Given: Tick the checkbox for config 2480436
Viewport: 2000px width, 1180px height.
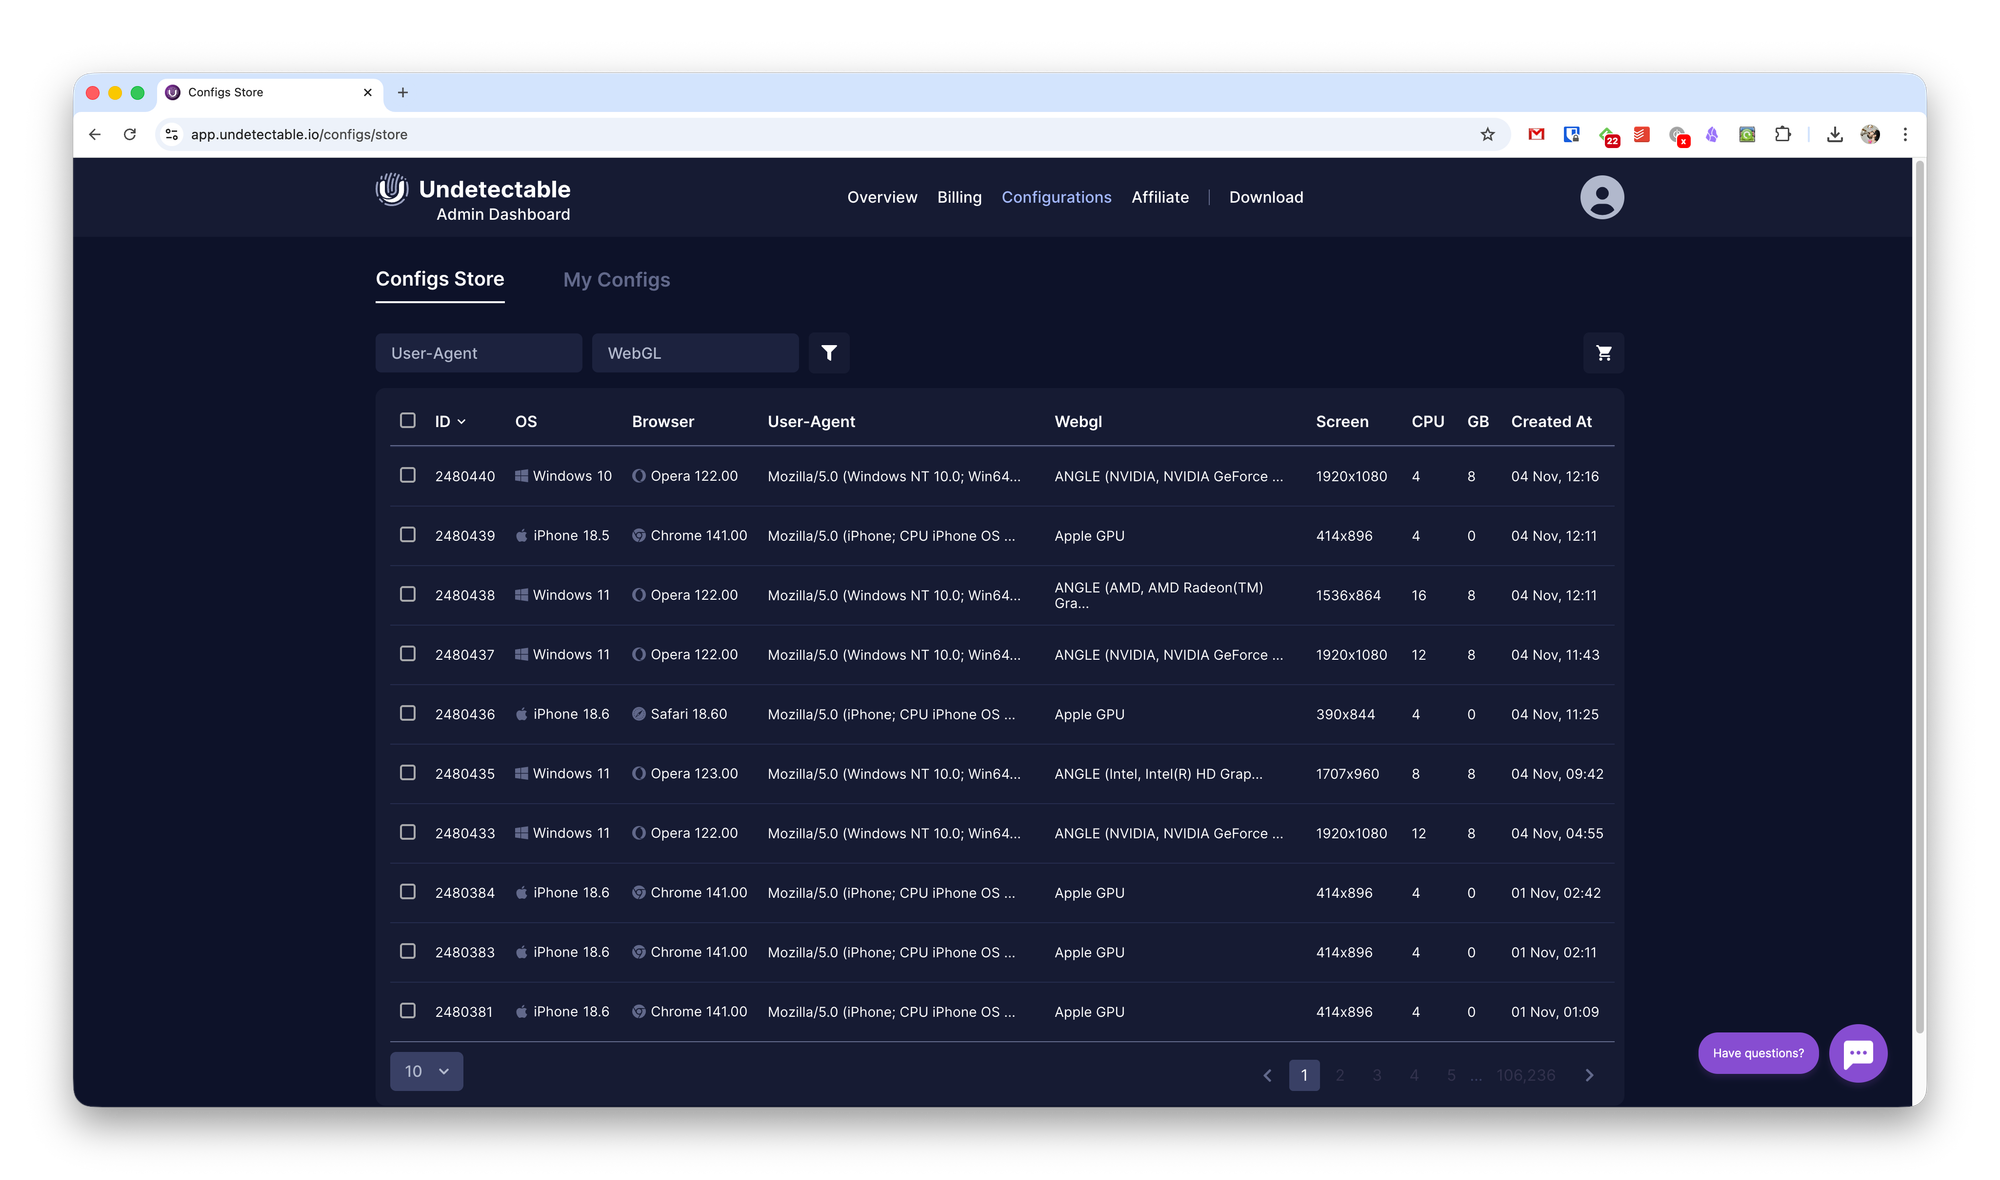Looking at the screenshot, I should (x=408, y=713).
